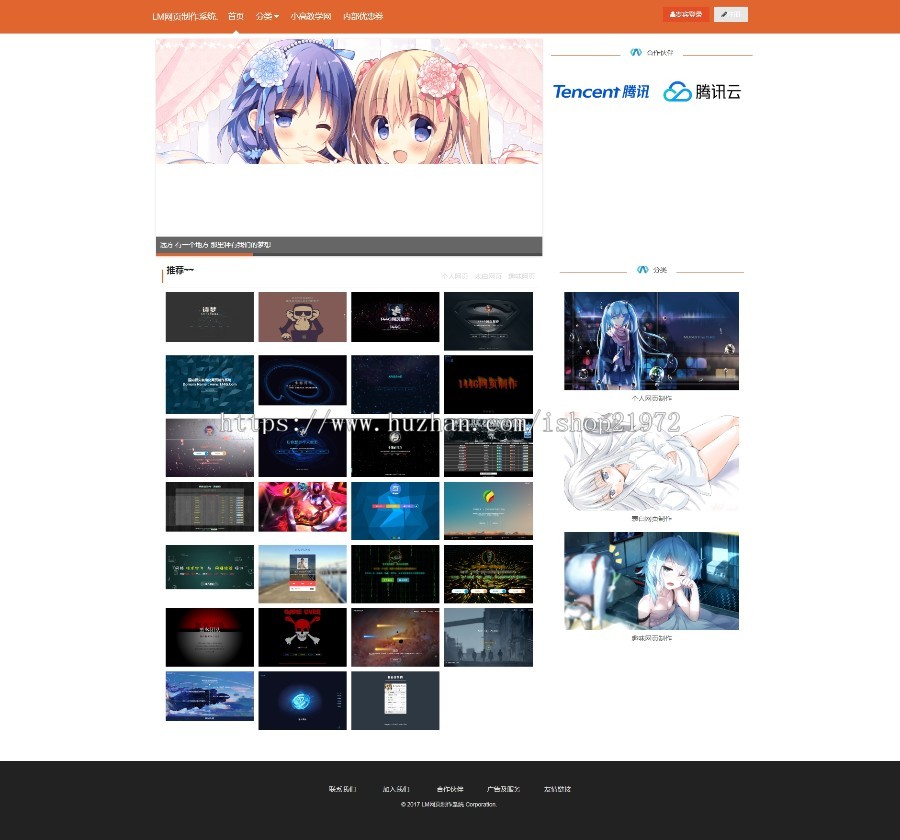The width and height of the screenshot is (900, 840).
Task: Open the red game character art thumbnail
Action: [302, 506]
